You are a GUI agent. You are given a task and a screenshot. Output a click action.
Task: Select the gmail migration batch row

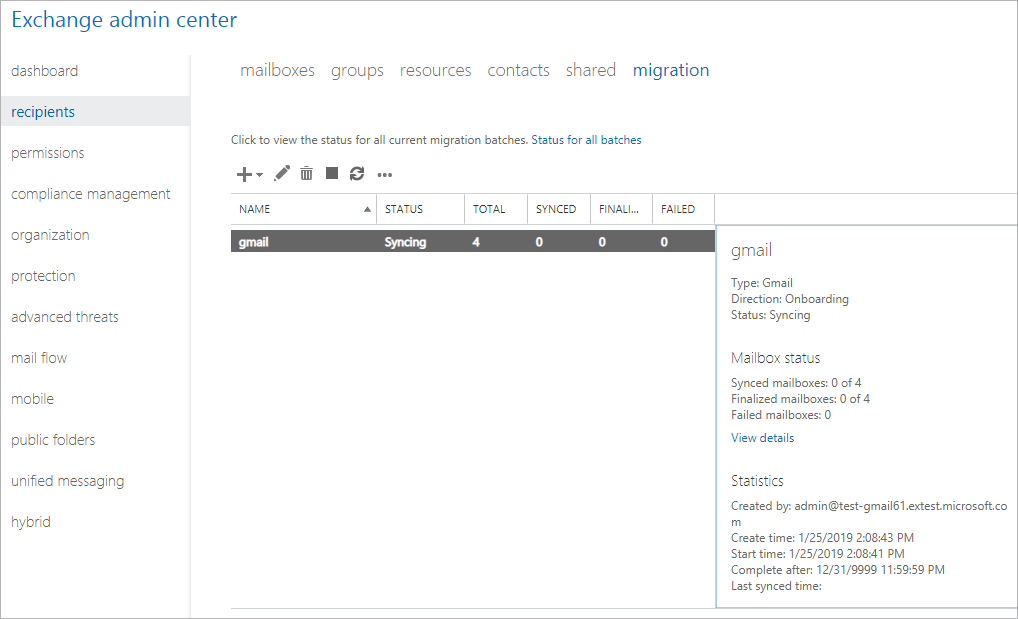click(x=473, y=242)
